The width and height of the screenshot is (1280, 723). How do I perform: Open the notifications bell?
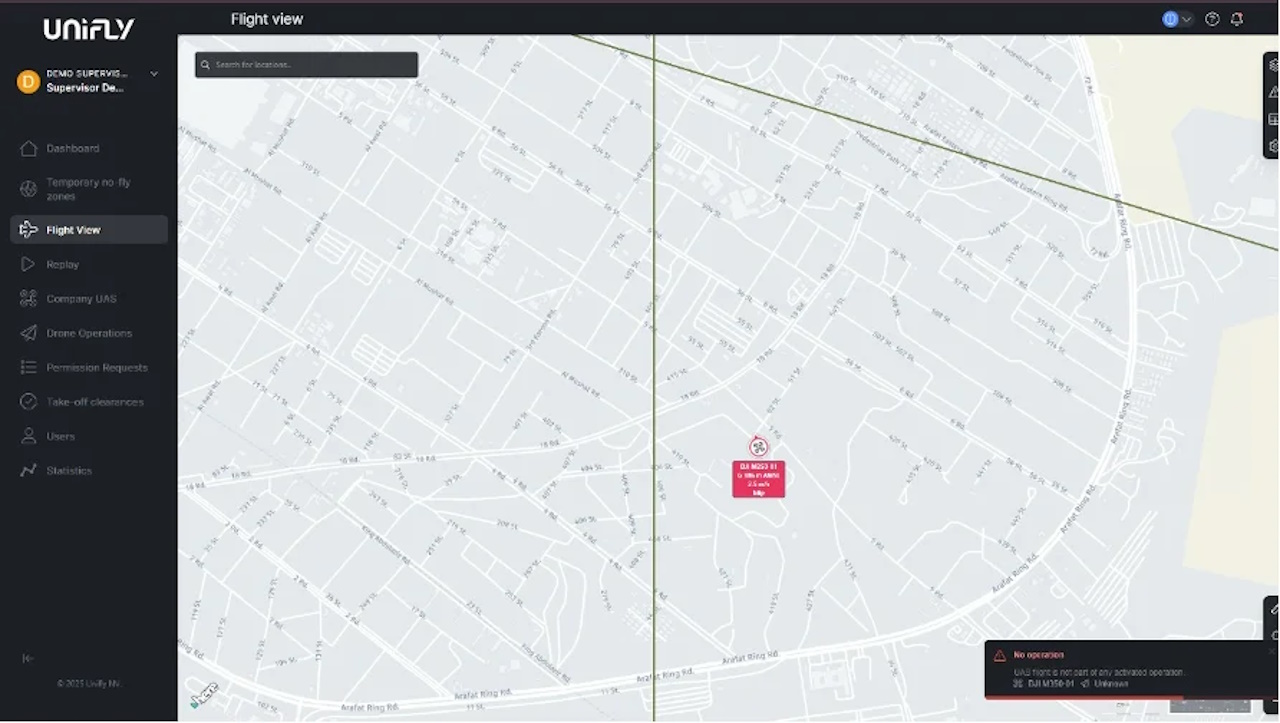click(1237, 19)
